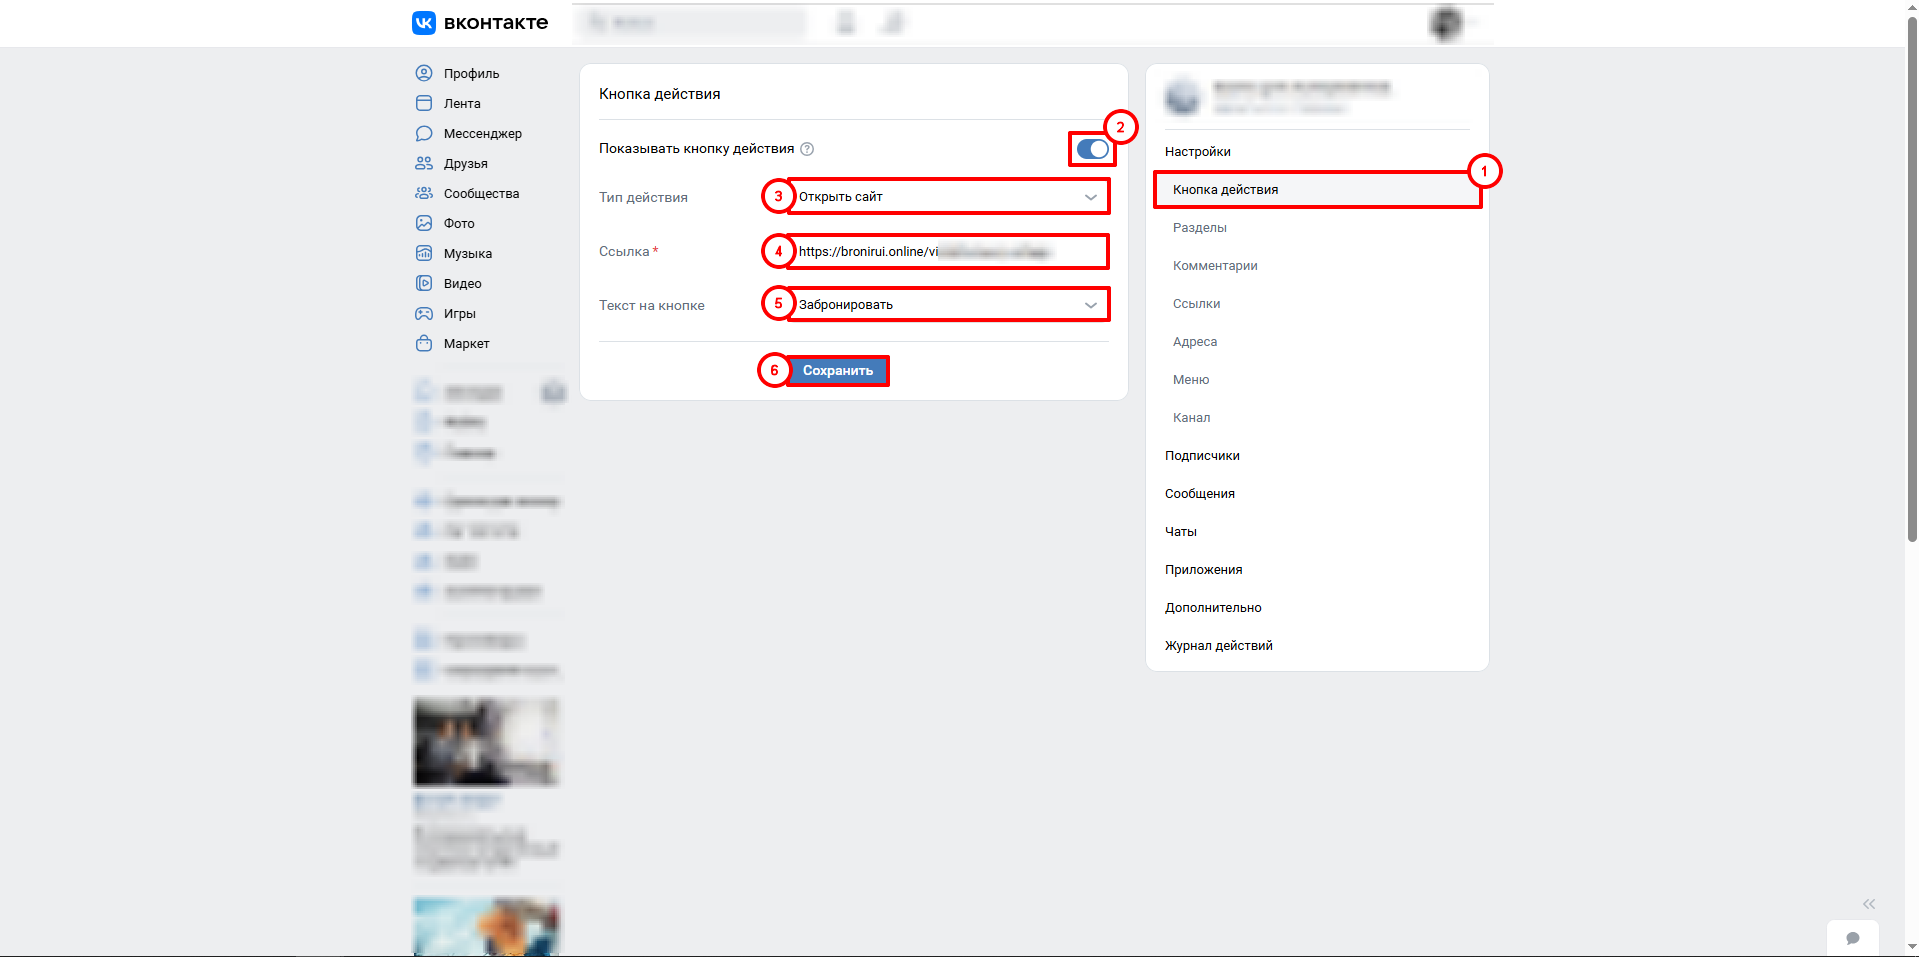Click the help question mark icon

coord(807,149)
